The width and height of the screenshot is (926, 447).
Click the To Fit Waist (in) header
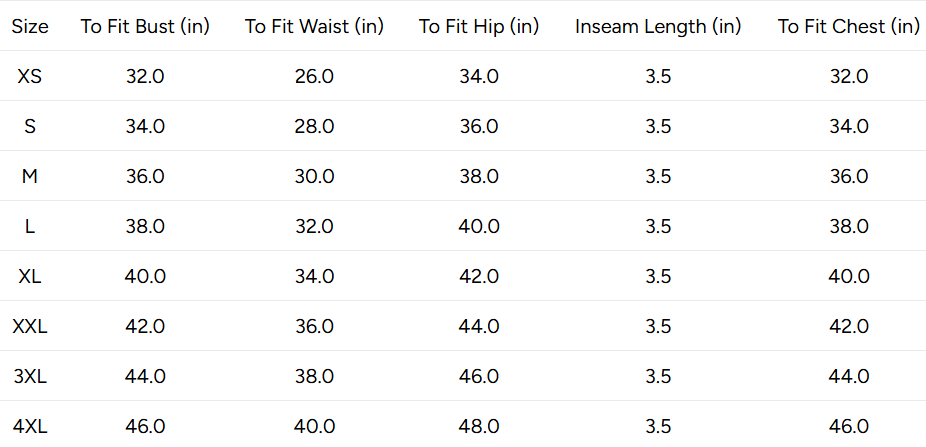point(314,27)
